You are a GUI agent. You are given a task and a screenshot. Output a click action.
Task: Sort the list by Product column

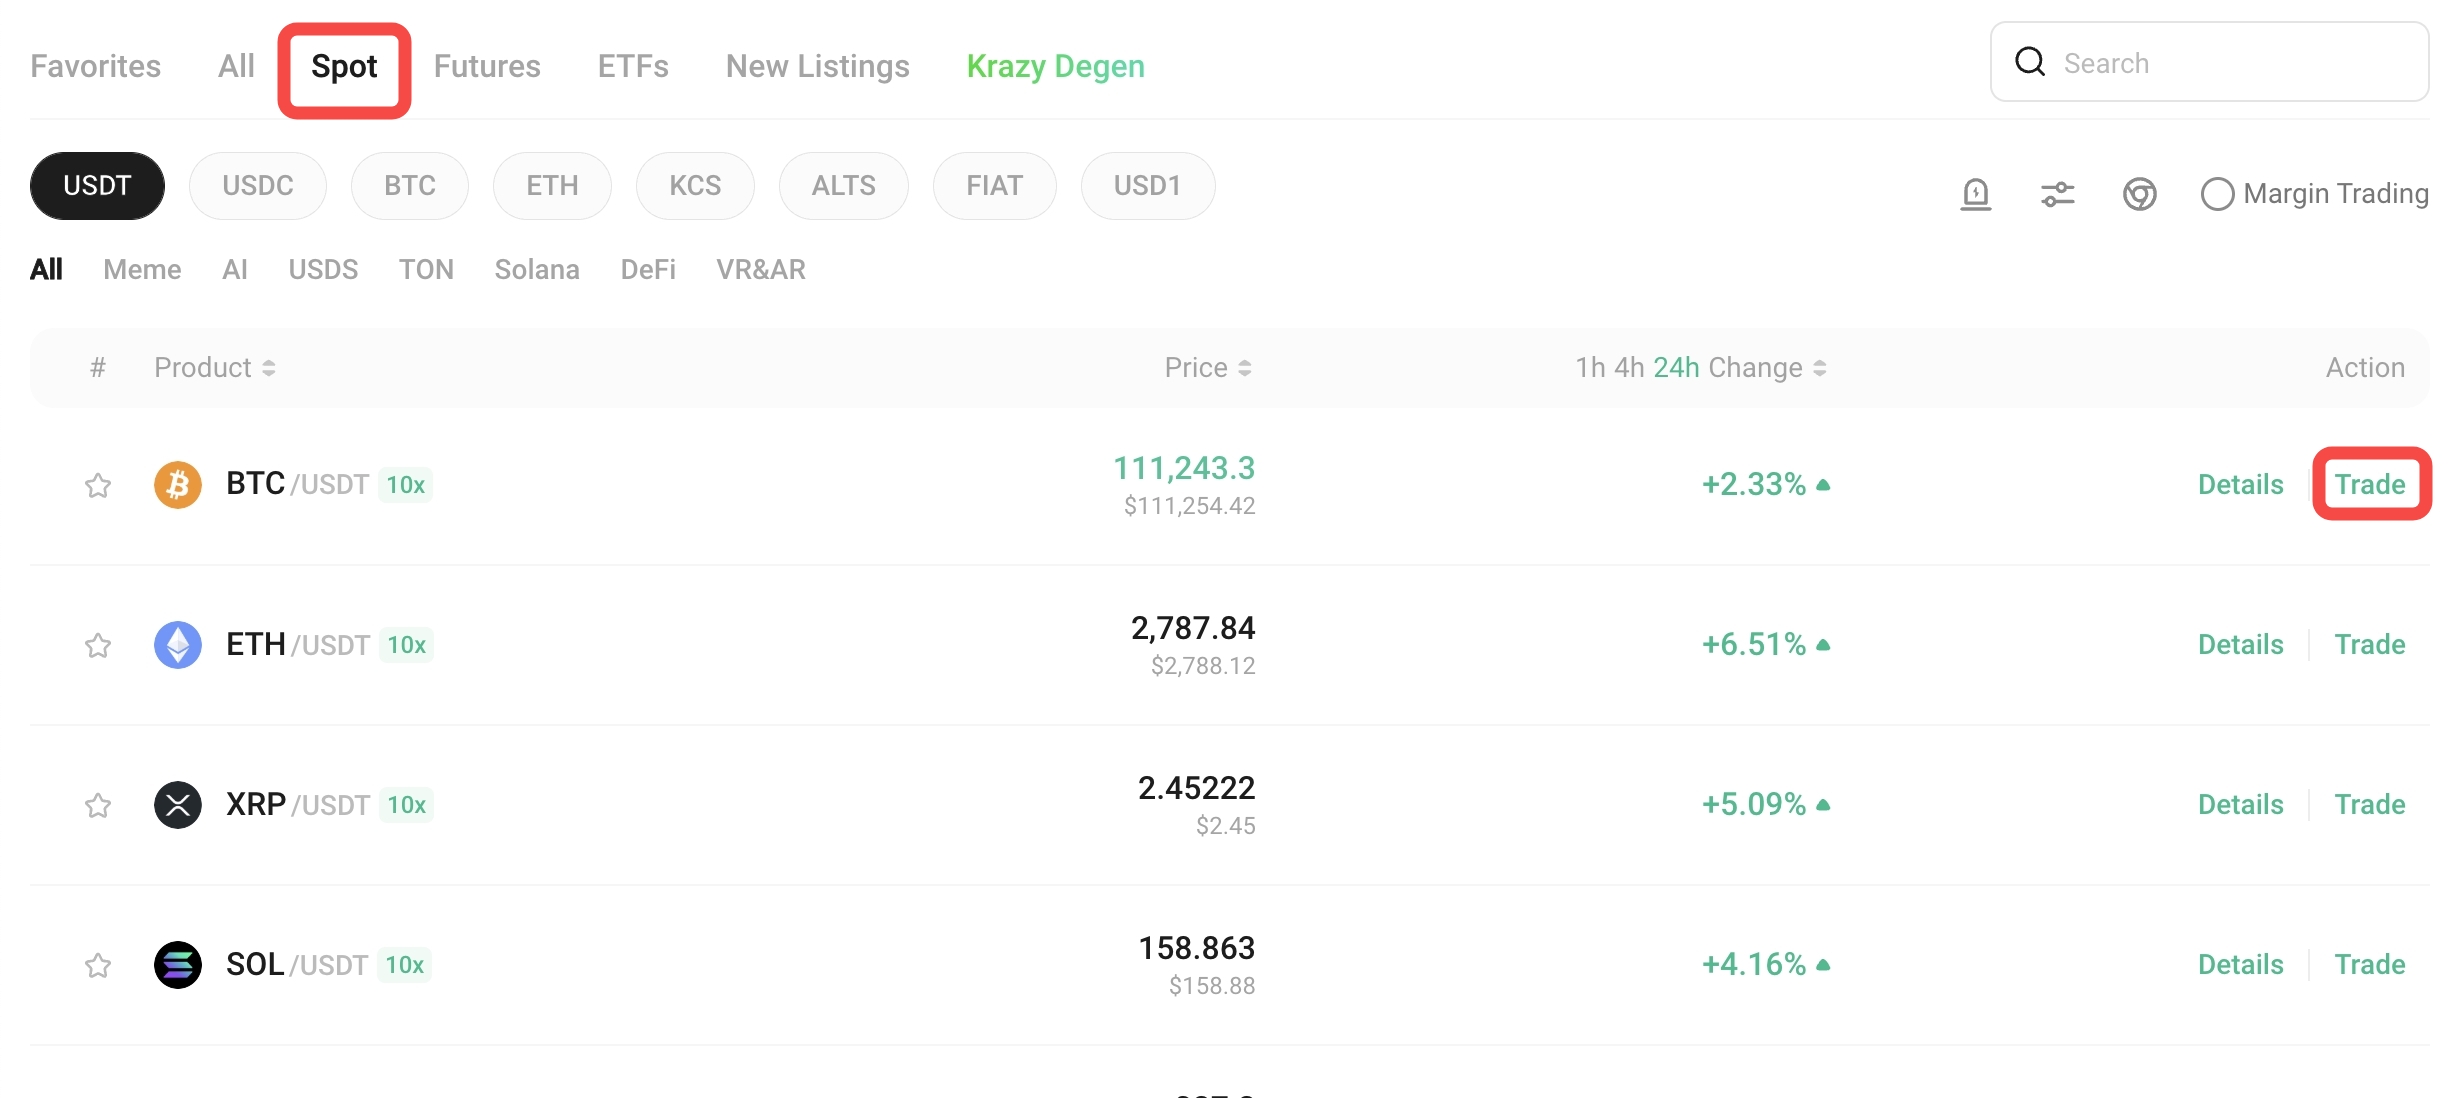click(x=214, y=368)
